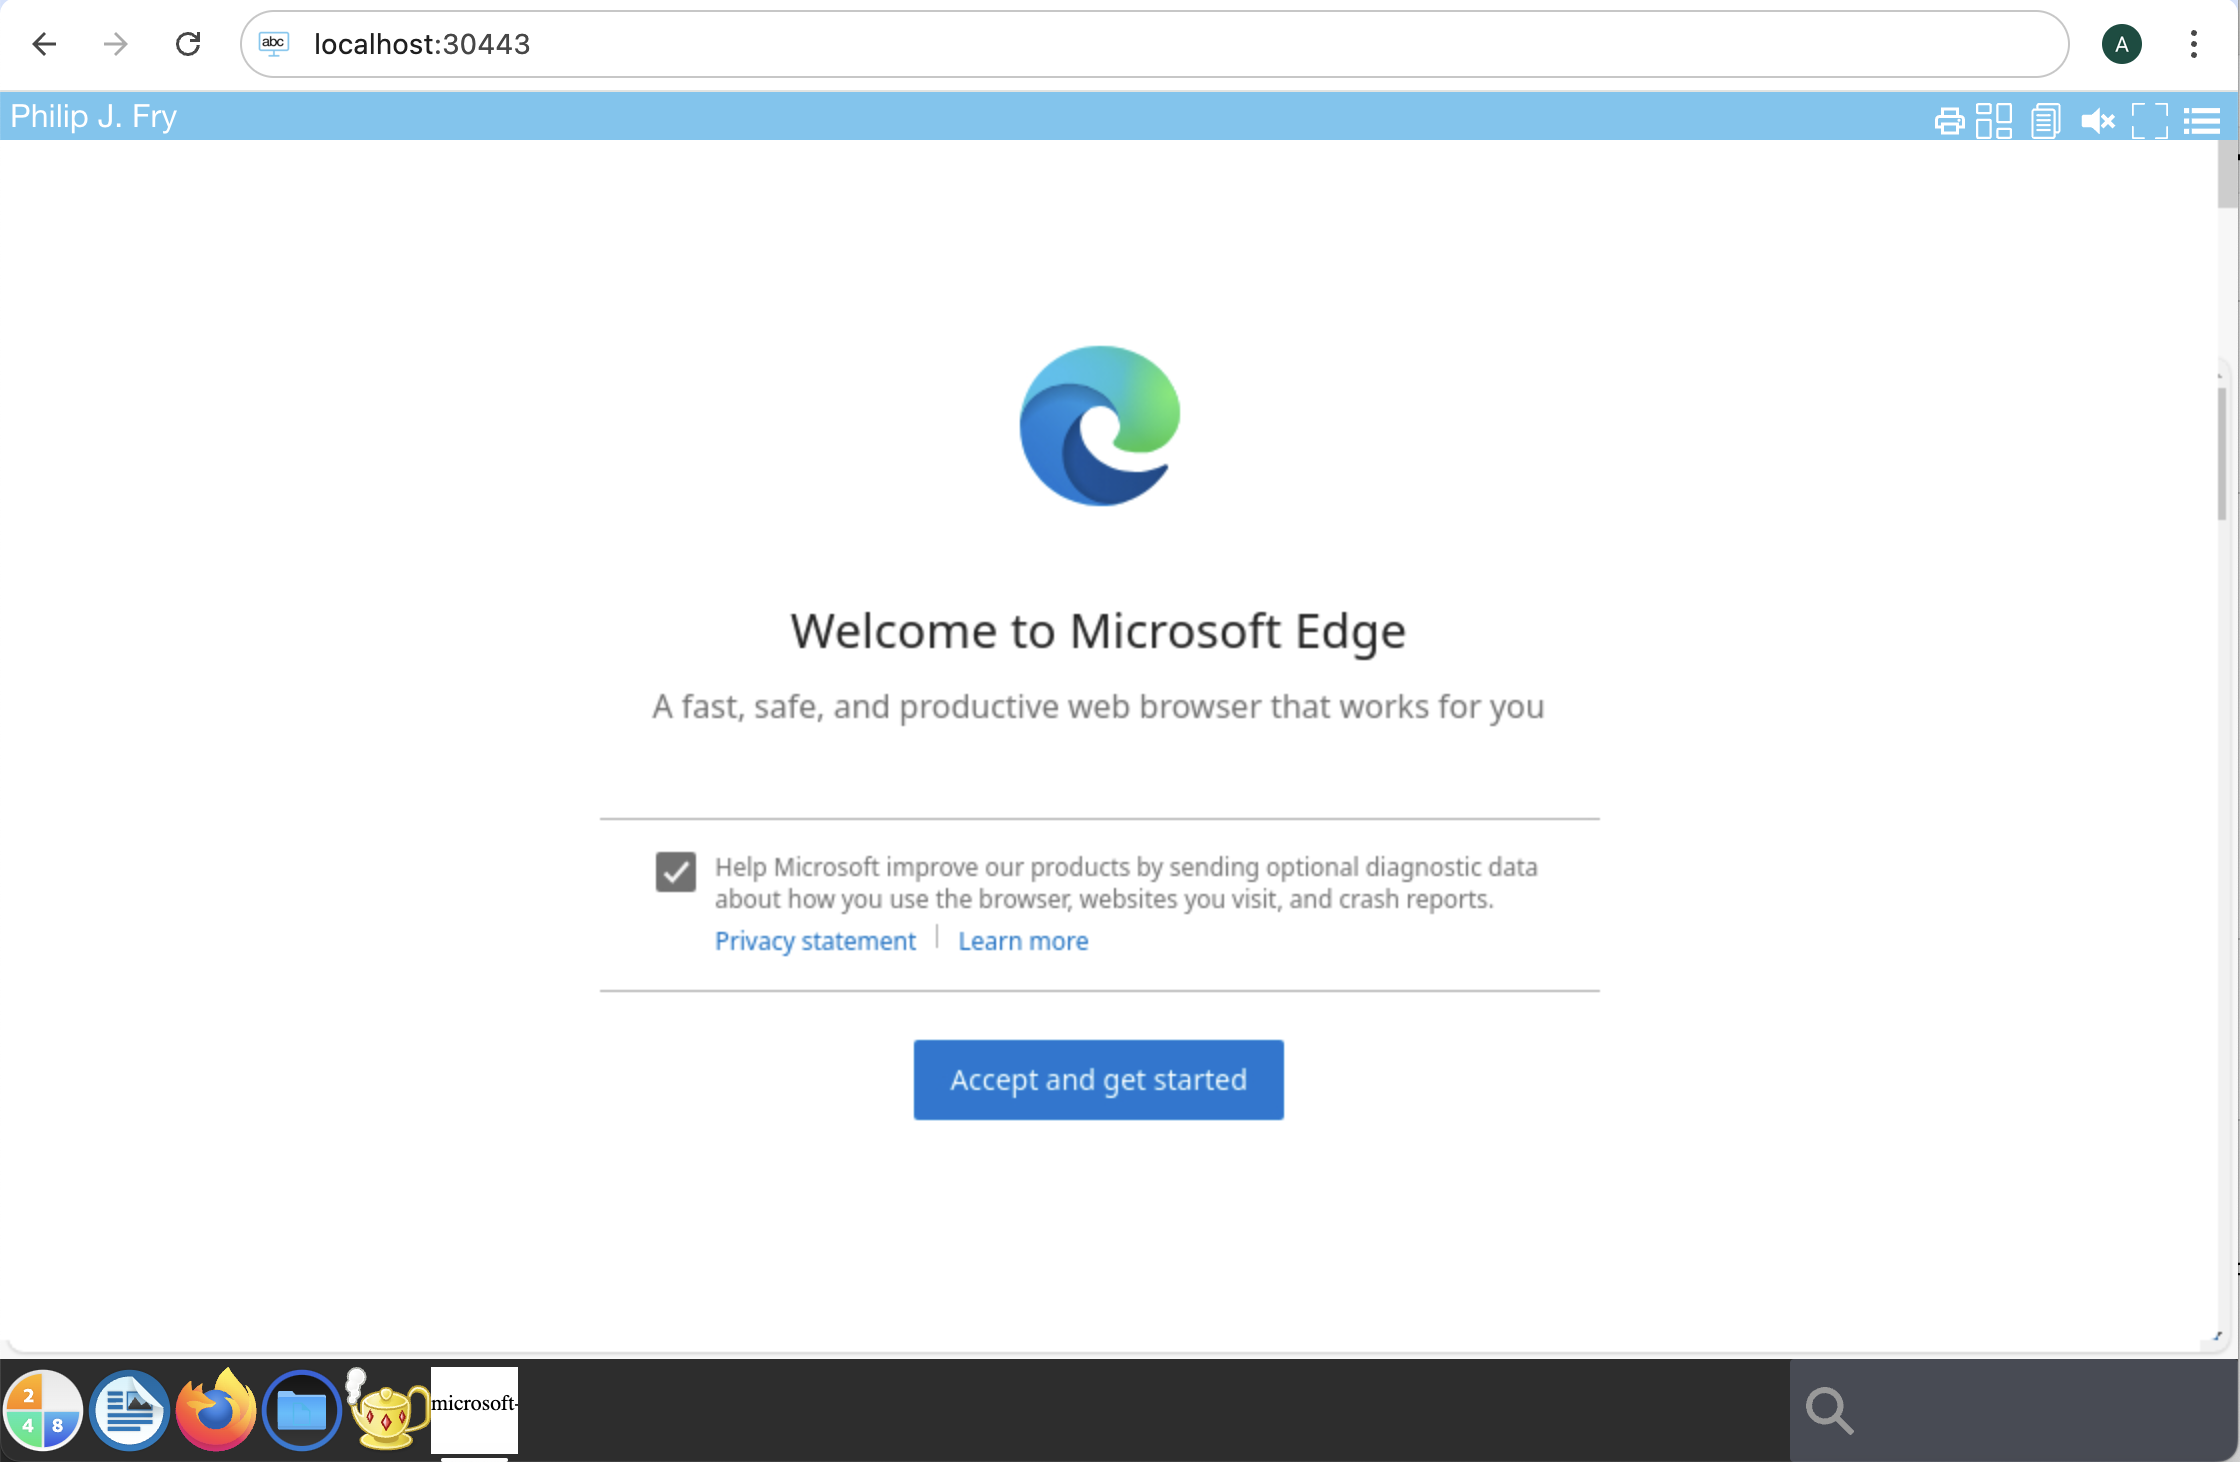Launch Firefox from the dock
Viewport: 2240px width, 1462px height.
tap(216, 1409)
